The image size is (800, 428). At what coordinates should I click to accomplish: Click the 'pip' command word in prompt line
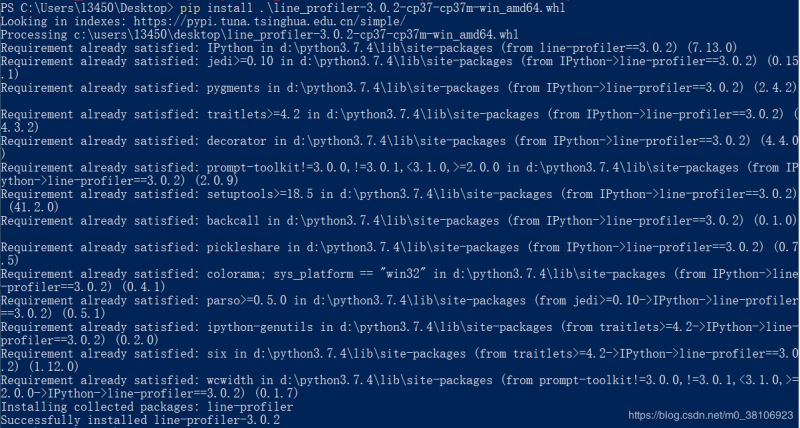190,8
